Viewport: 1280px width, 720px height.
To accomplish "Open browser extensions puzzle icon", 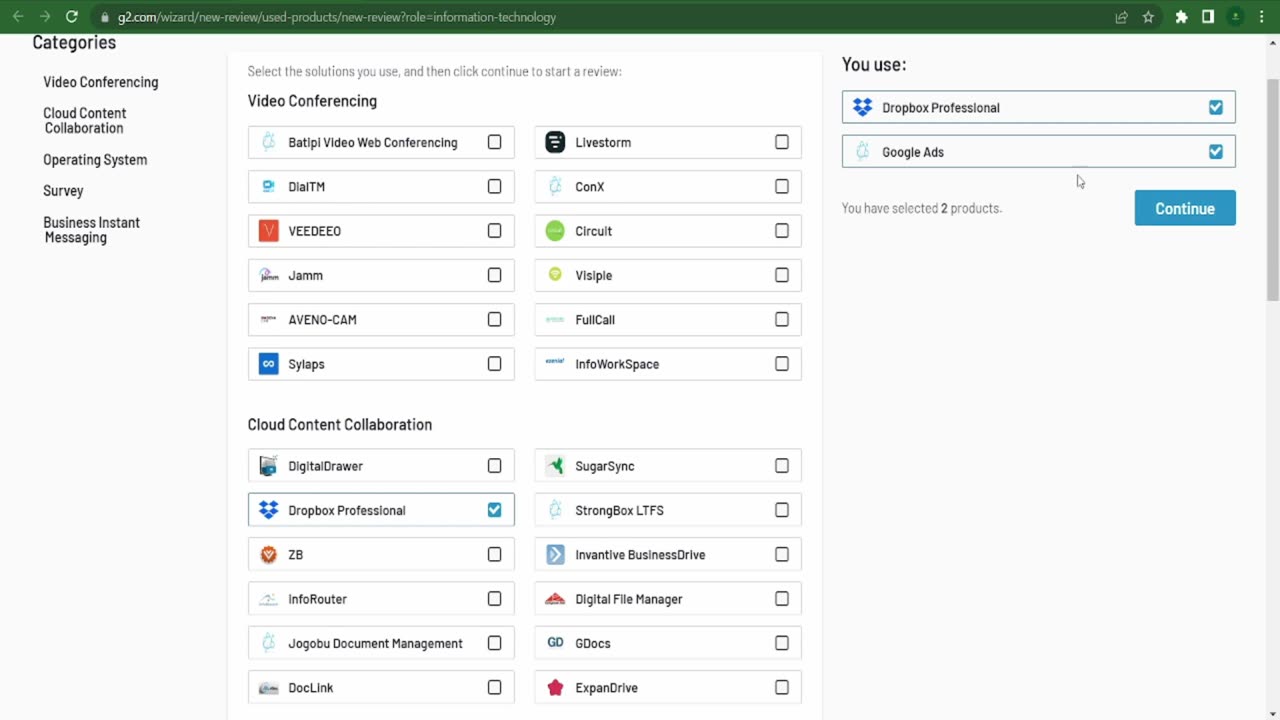I will 1181,17.
